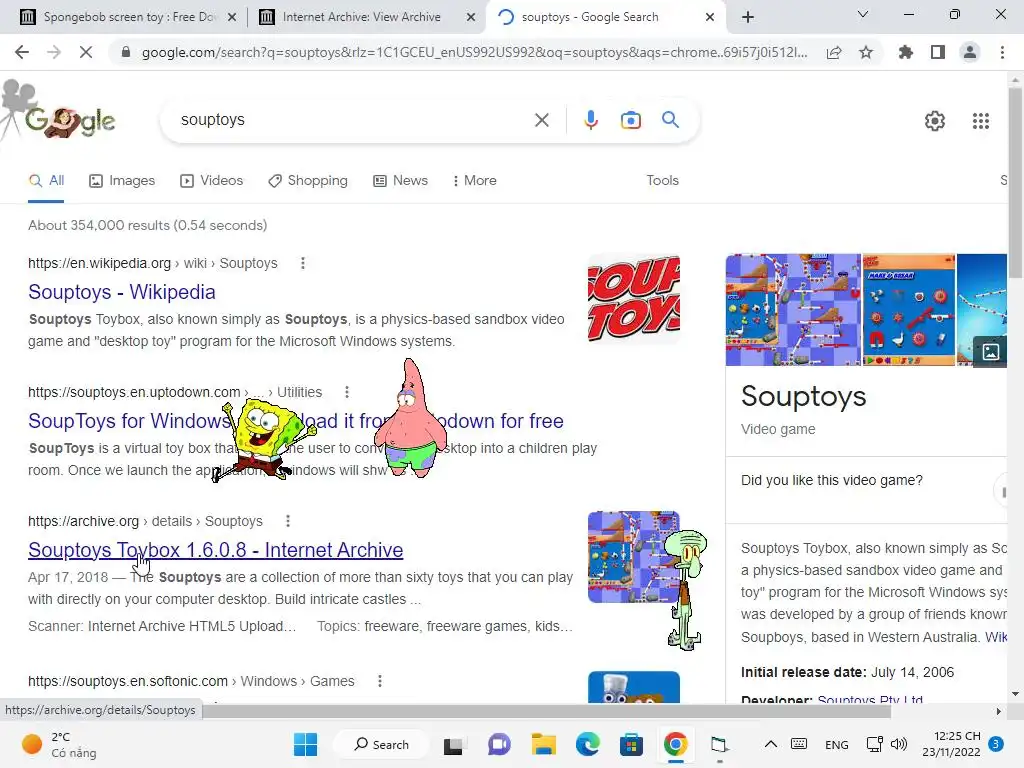Open options for the archive.org result
Screen dimensions: 1024x768
288,520
